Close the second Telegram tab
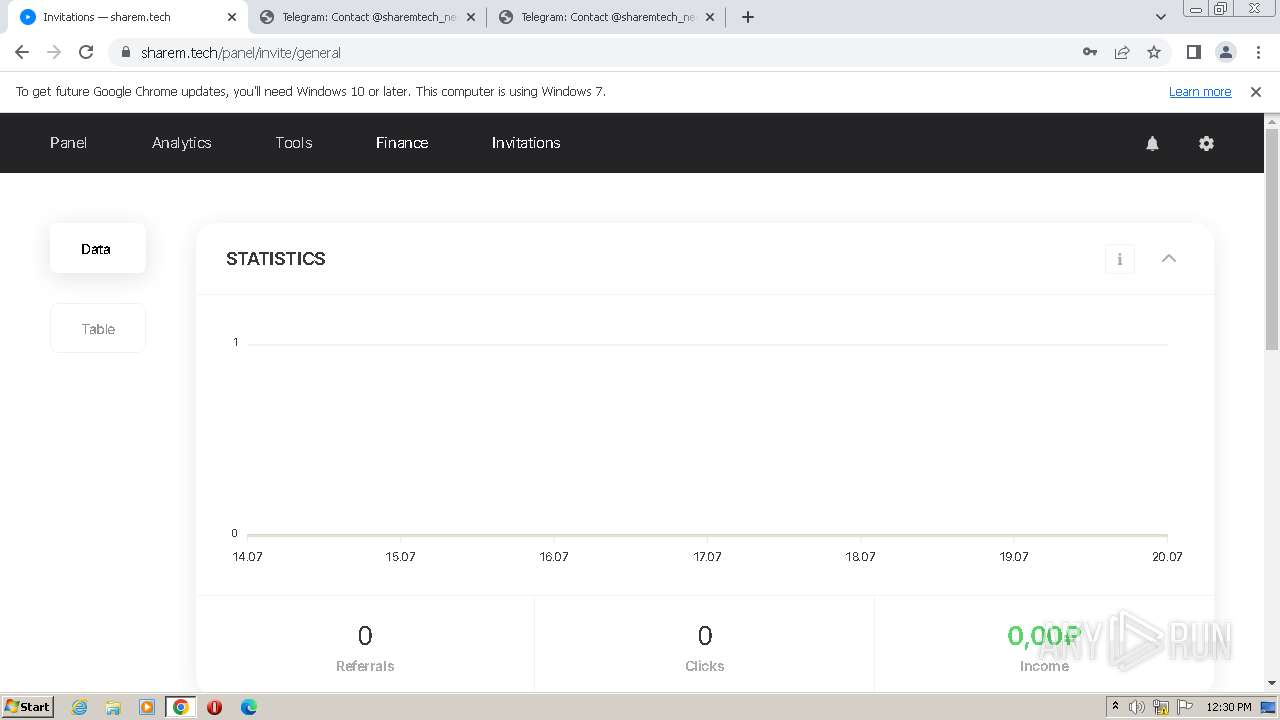The width and height of the screenshot is (1280, 720). [710, 17]
